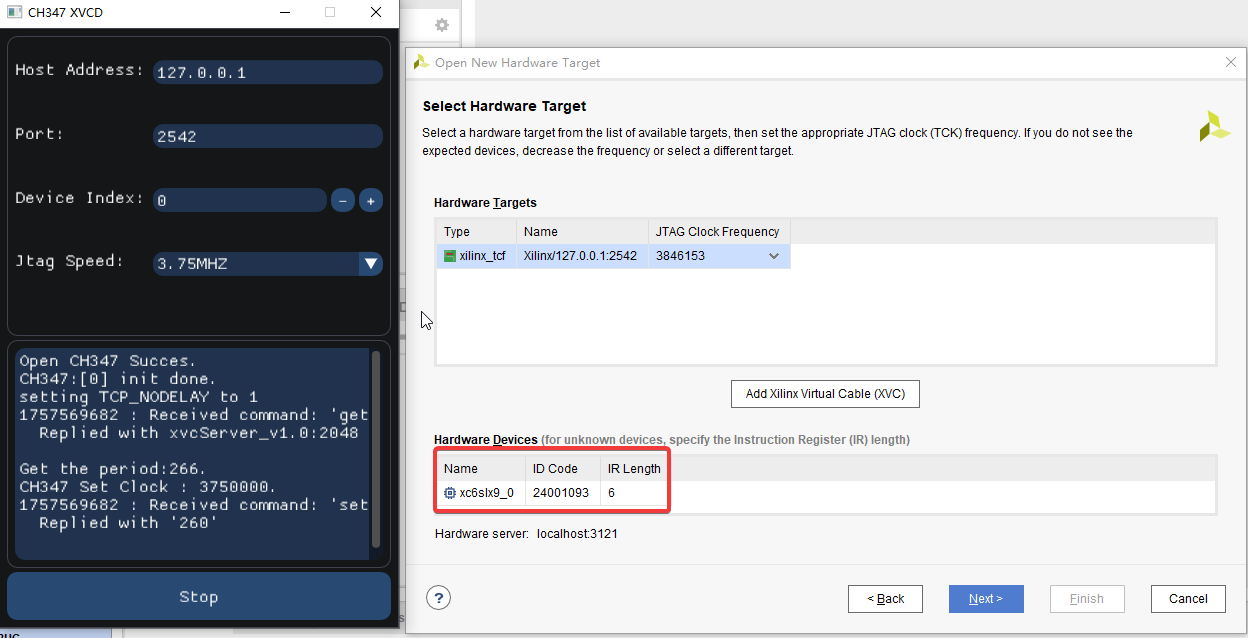1248x638 pixels.
Task: Click the xilinx_tcf green target icon
Action: coord(450,256)
